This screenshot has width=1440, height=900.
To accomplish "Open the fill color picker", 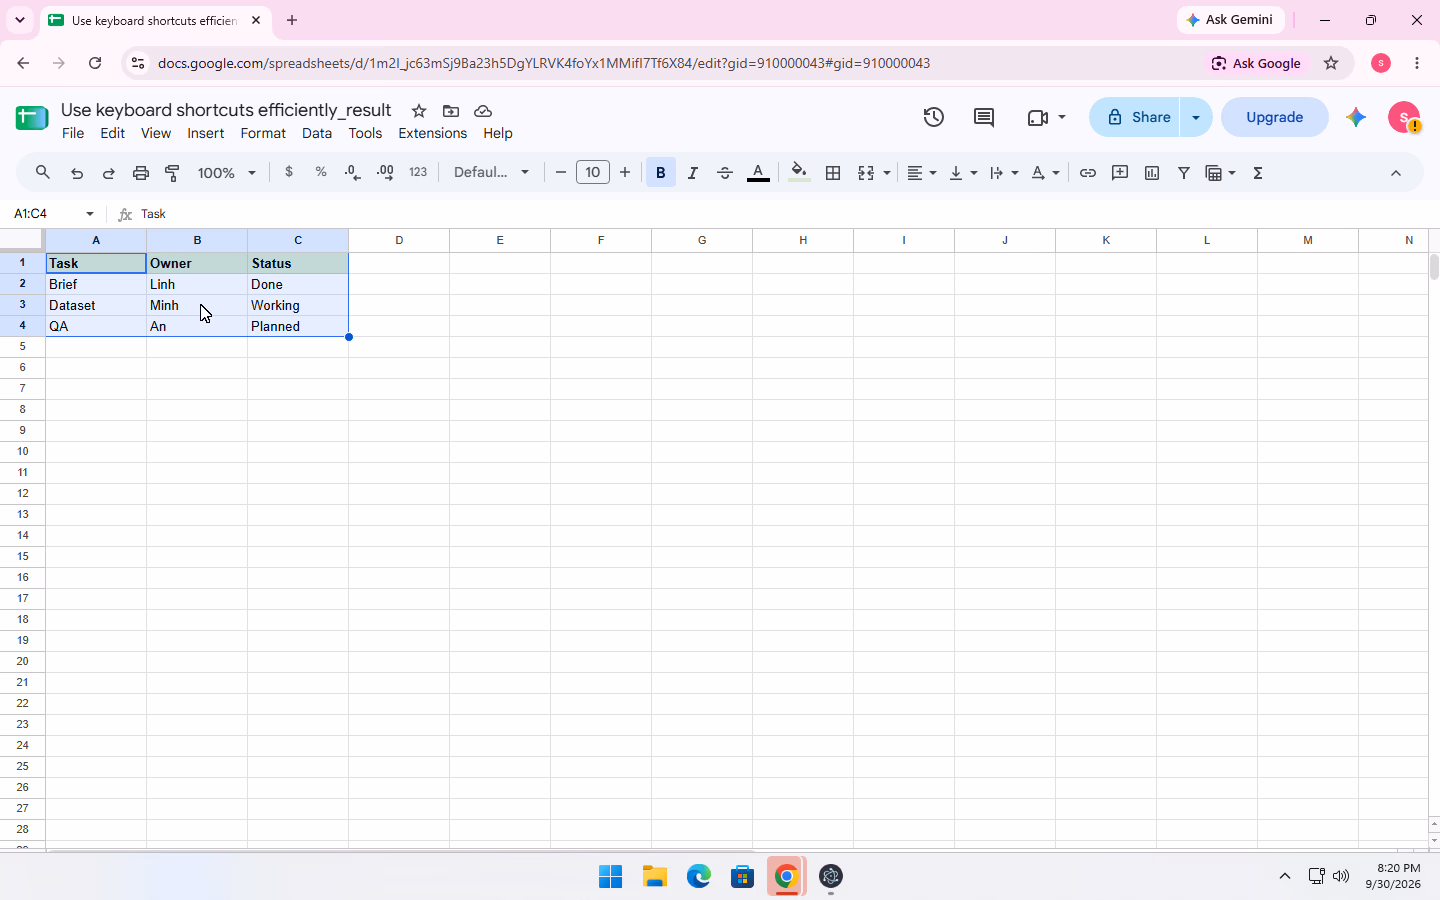I will [798, 173].
